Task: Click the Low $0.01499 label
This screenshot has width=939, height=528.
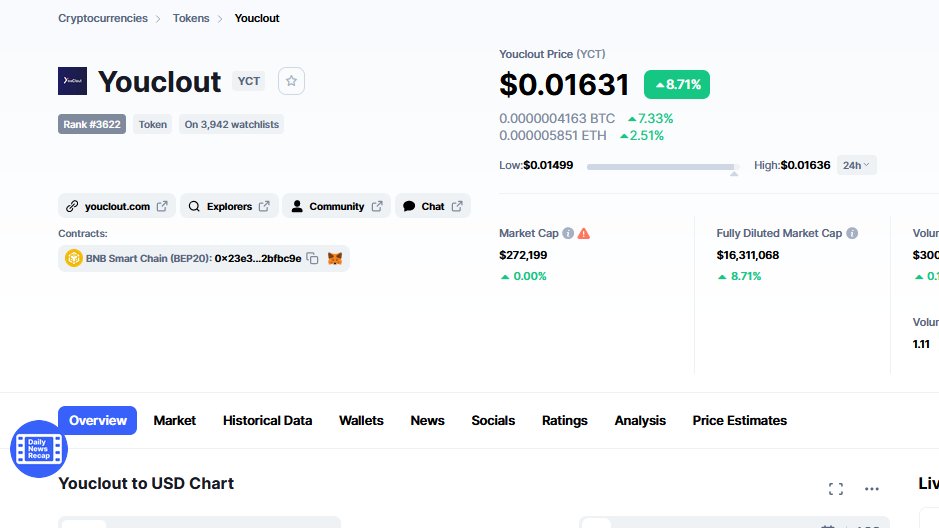Action: click(536, 165)
